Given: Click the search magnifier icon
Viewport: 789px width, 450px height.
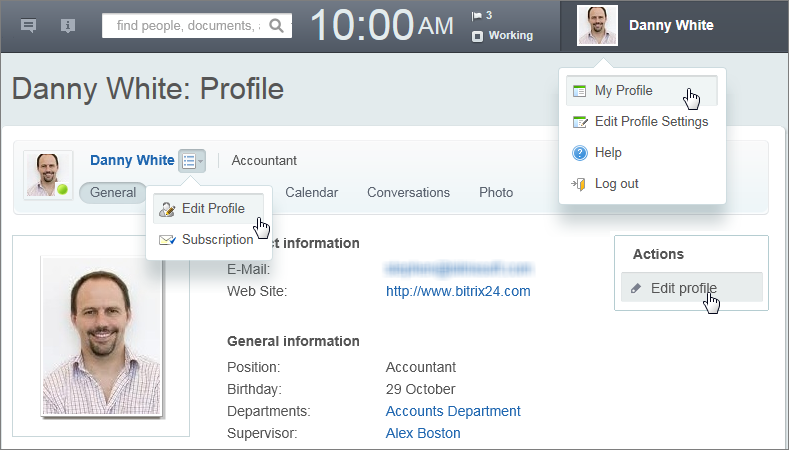Looking at the screenshot, I should pos(277,26).
